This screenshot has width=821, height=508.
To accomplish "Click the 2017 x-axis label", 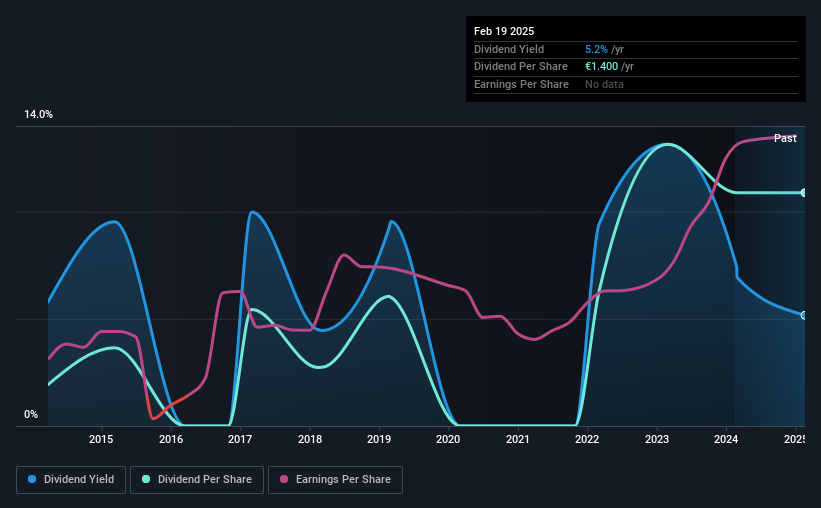I will coord(240,439).
